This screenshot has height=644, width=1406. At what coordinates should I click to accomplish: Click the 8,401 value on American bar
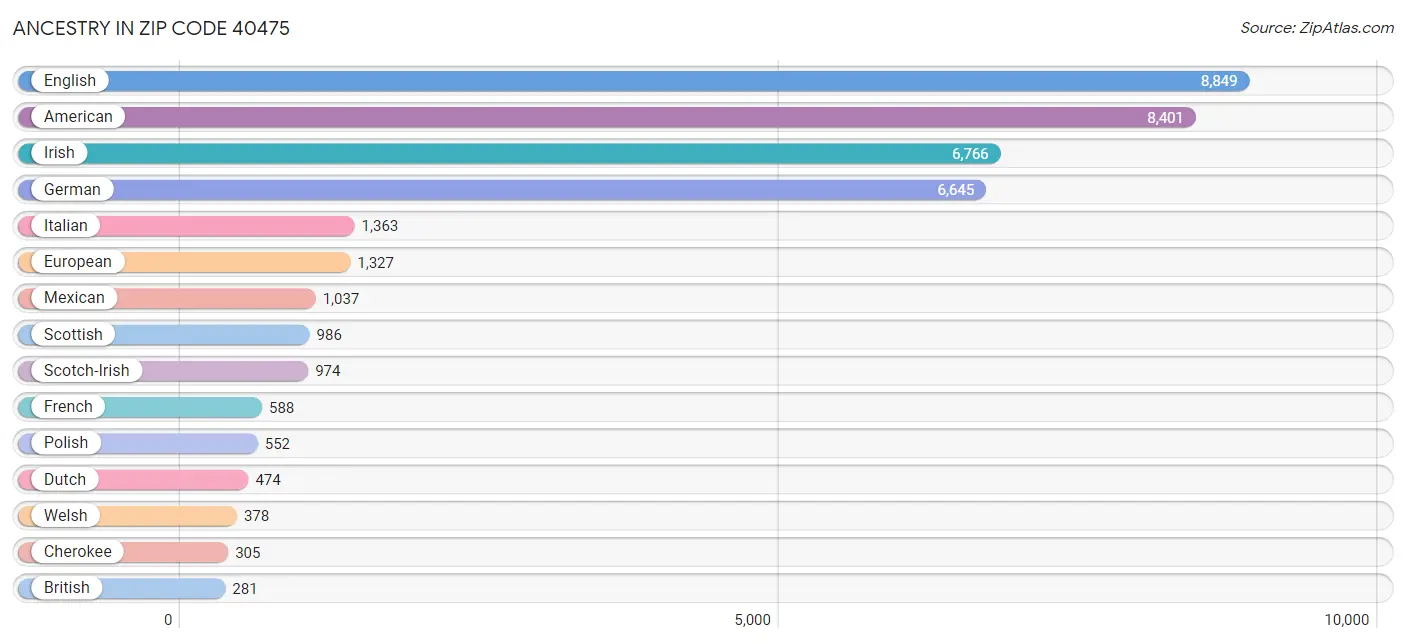point(1165,118)
